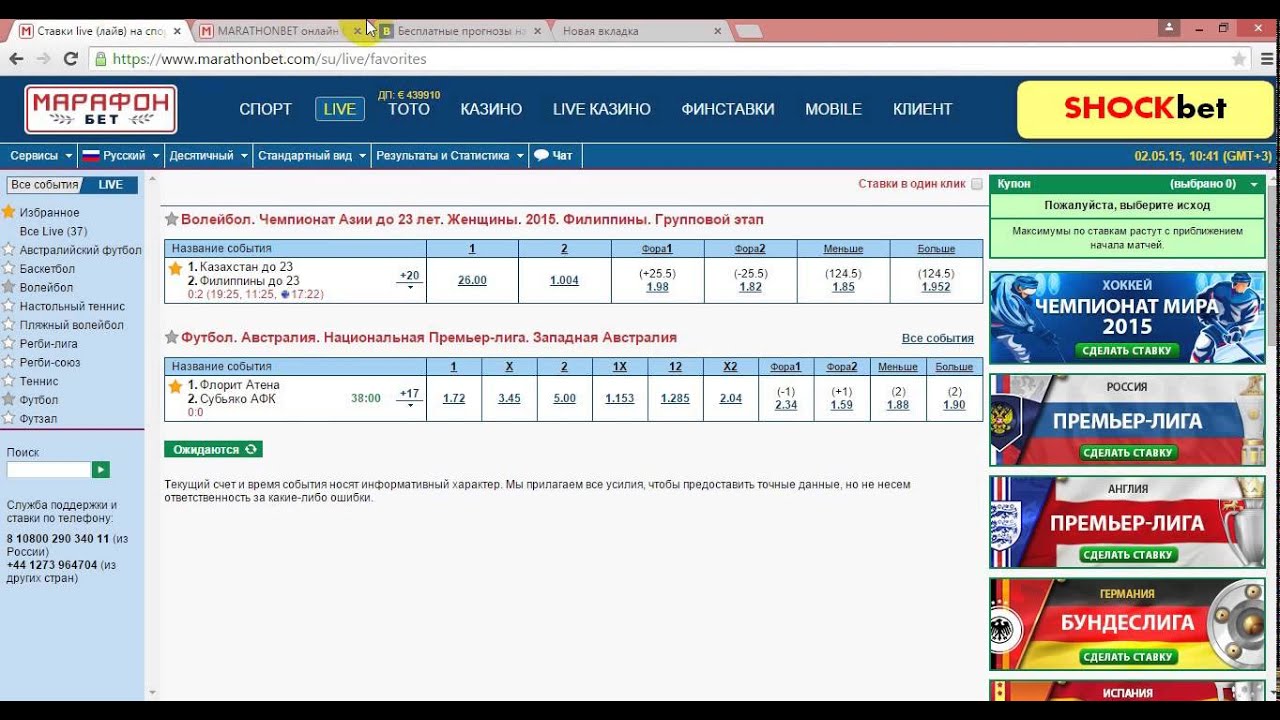Open Англия Премьер-Лига banner
Screen dimensions: 1280x720
(1127, 522)
